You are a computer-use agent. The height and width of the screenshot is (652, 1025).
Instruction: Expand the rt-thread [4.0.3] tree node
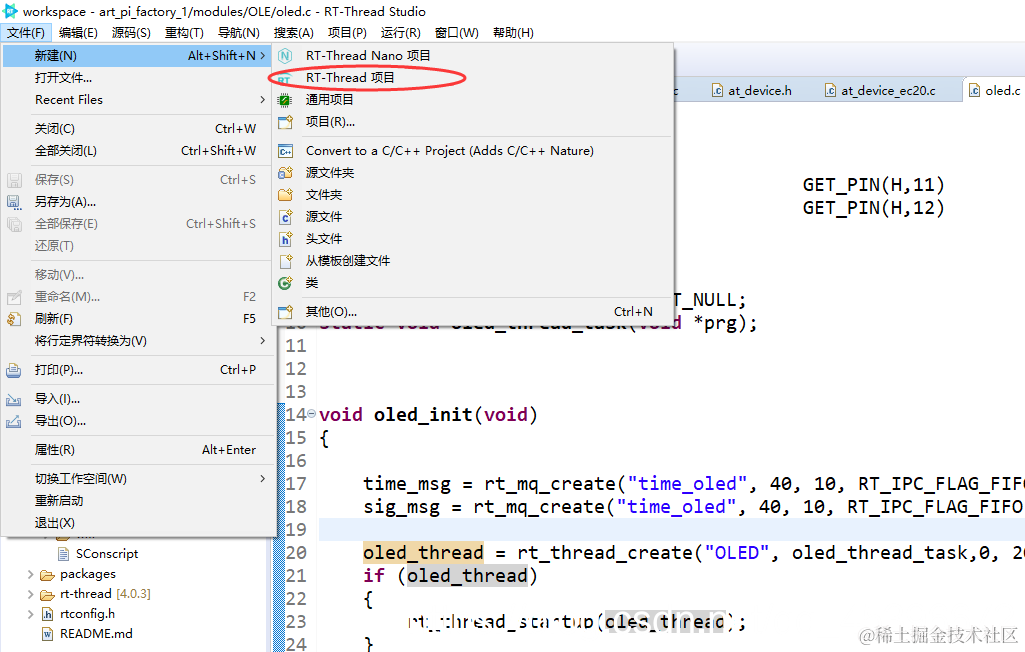pyautogui.click(x=31, y=594)
